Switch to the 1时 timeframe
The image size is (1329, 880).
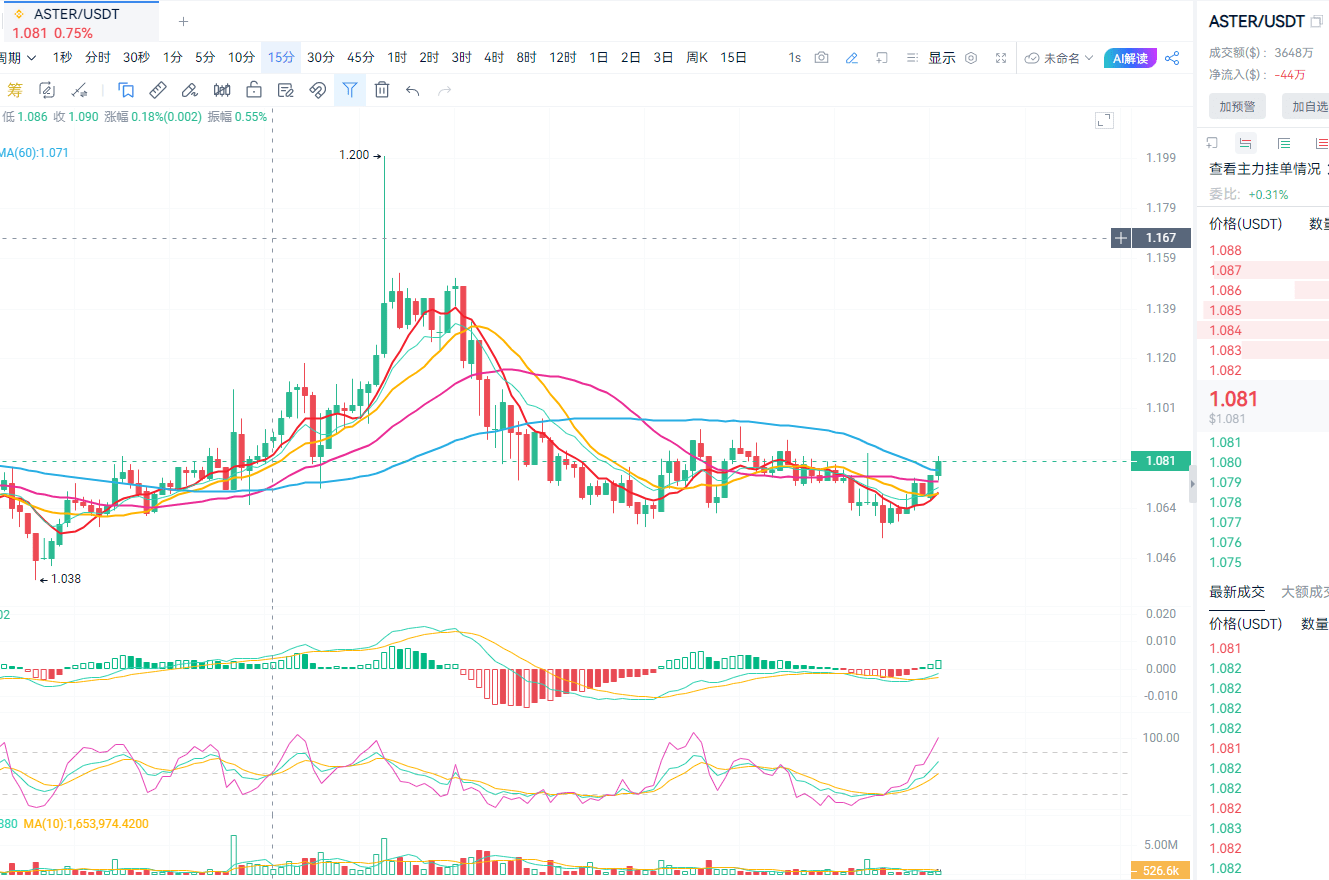(397, 58)
